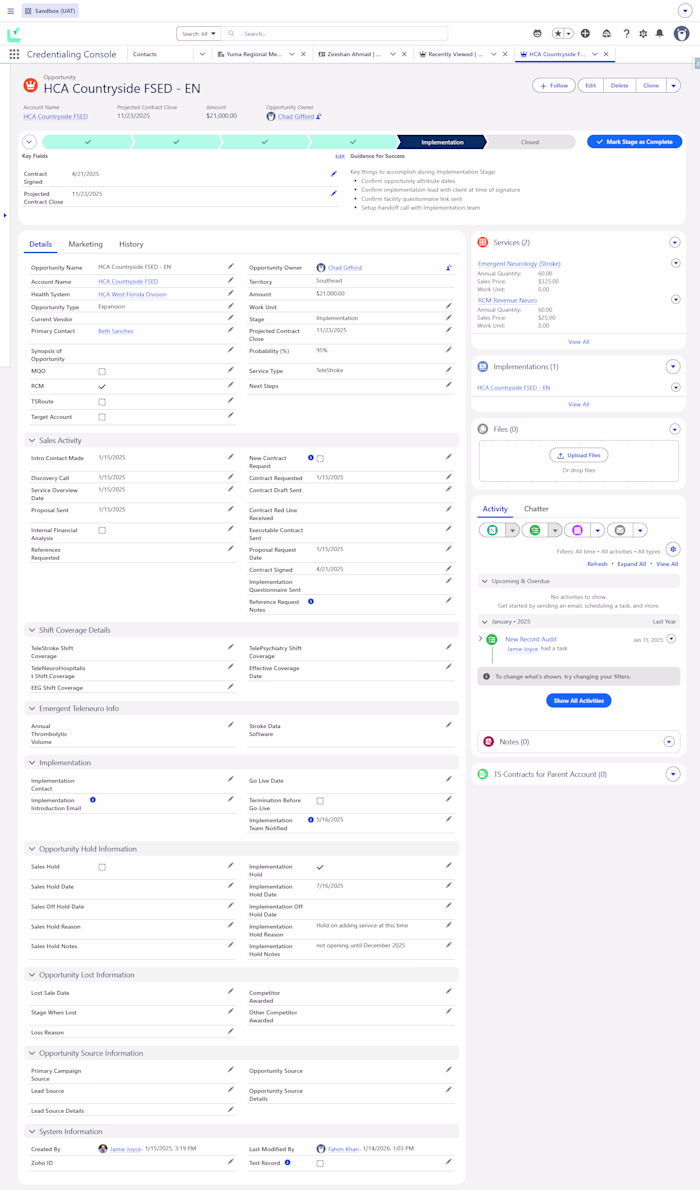This screenshot has width=700, height=1190.
Task: Select the Closed stage in path
Action: pyautogui.click(x=530, y=142)
